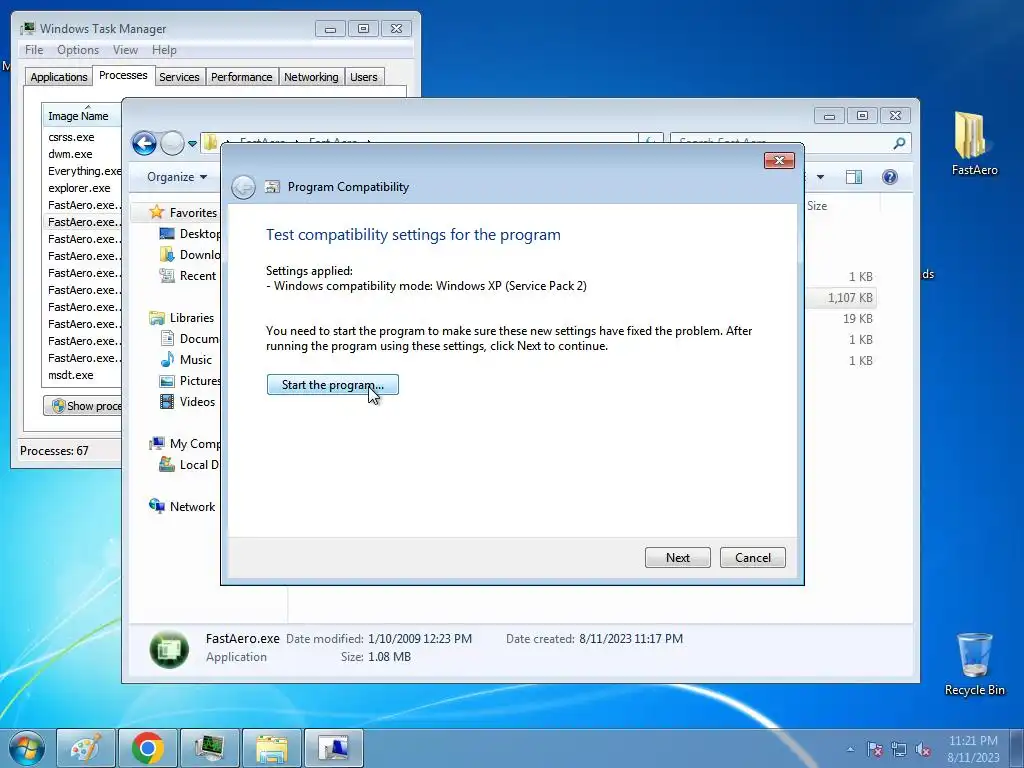Open Google Chrome from the taskbar

coord(148,748)
